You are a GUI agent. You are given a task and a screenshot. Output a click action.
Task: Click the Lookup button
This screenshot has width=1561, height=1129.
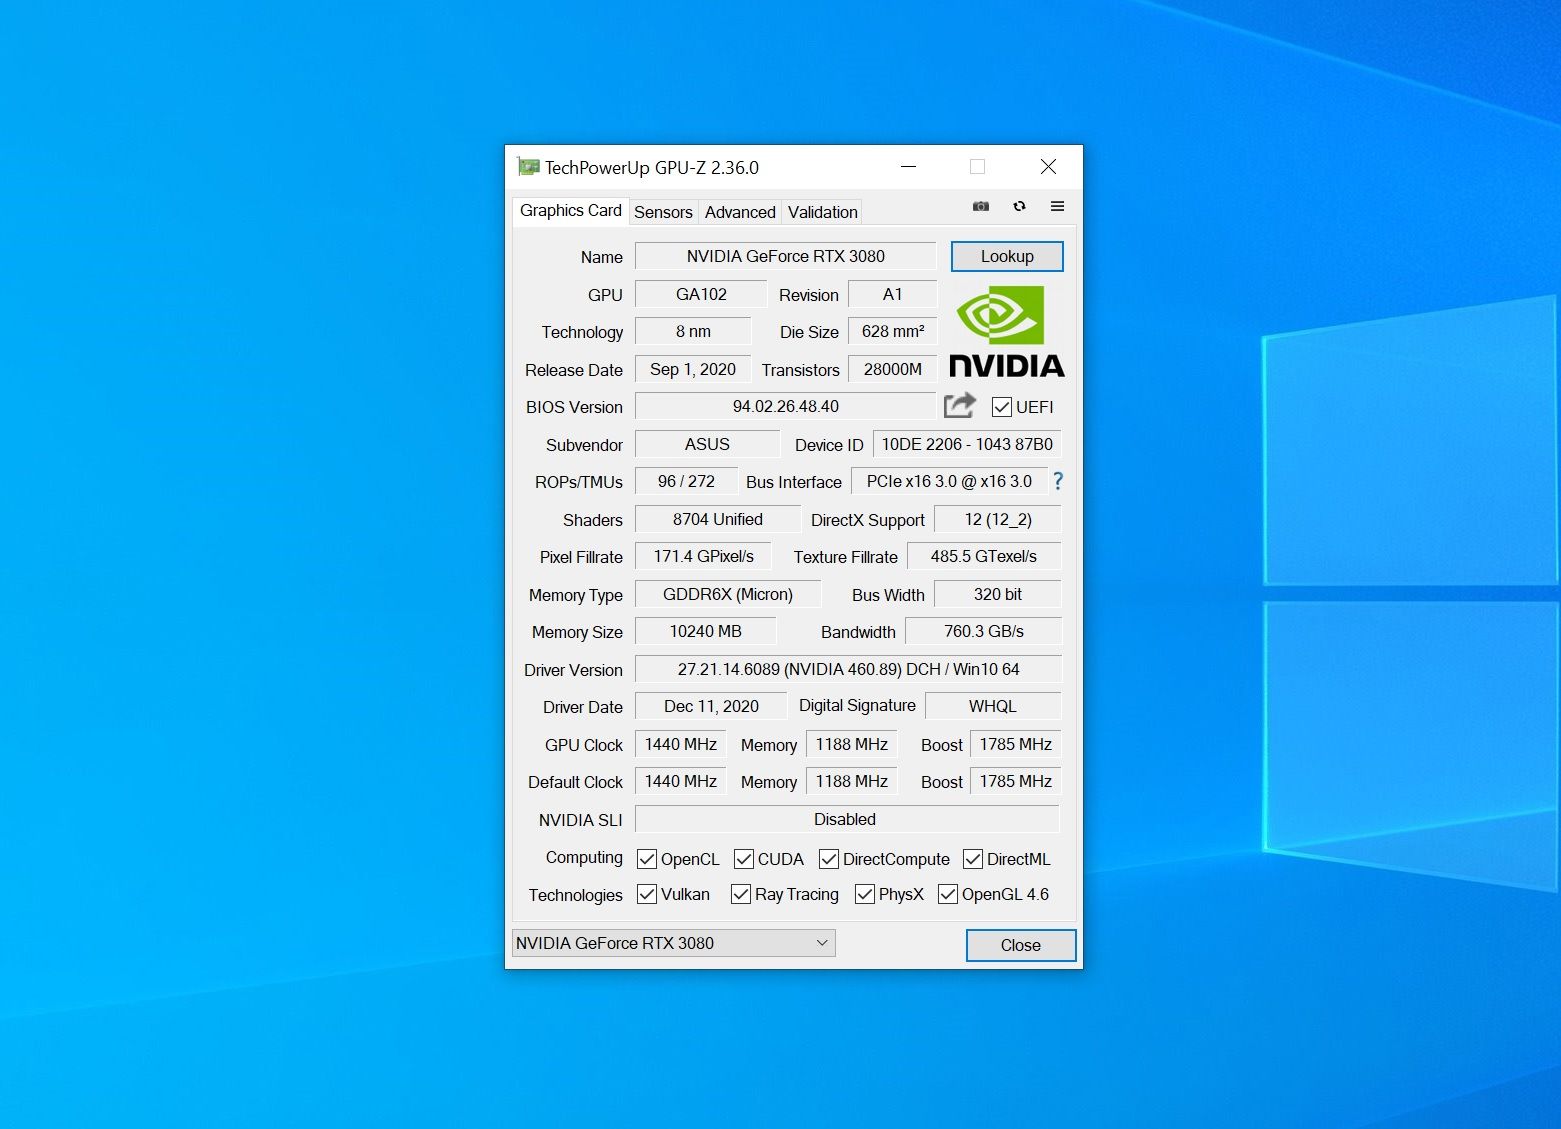point(1007,256)
